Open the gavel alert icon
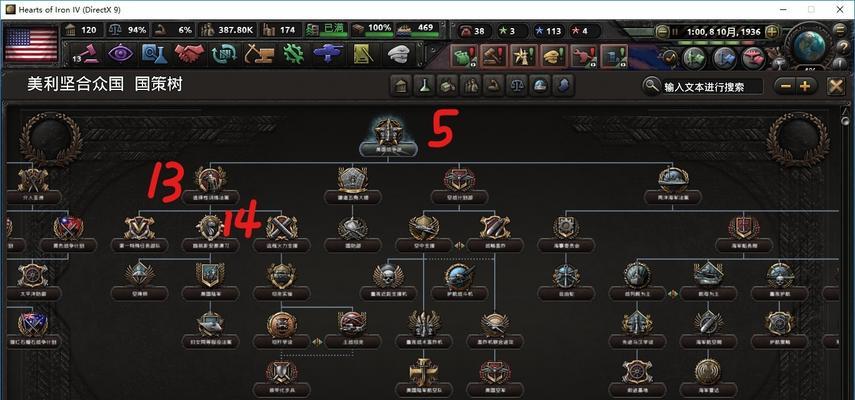Image resolution: width=855 pixels, height=400 pixels. [x=493, y=56]
